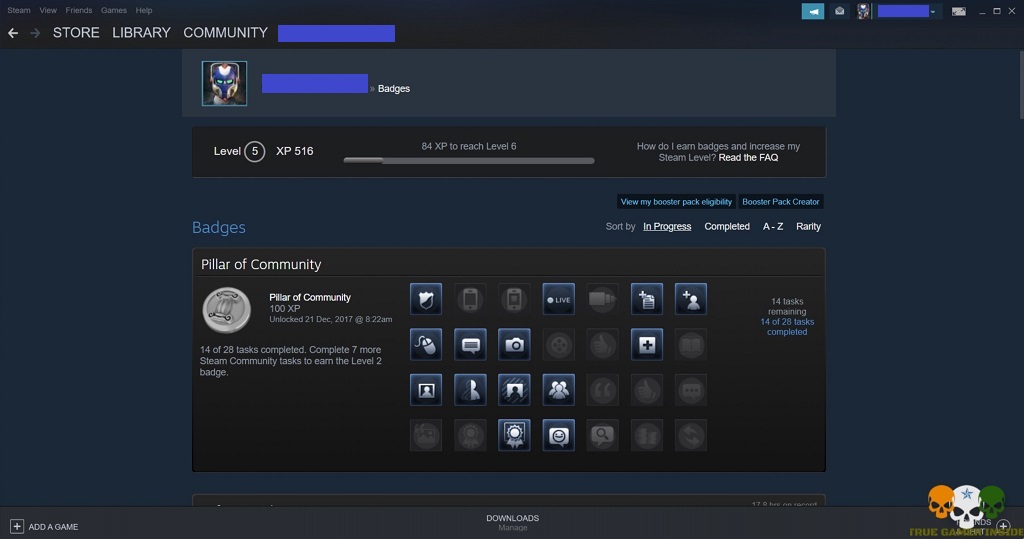
Task: Click the greyed-out open book task icon
Action: coord(691,344)
